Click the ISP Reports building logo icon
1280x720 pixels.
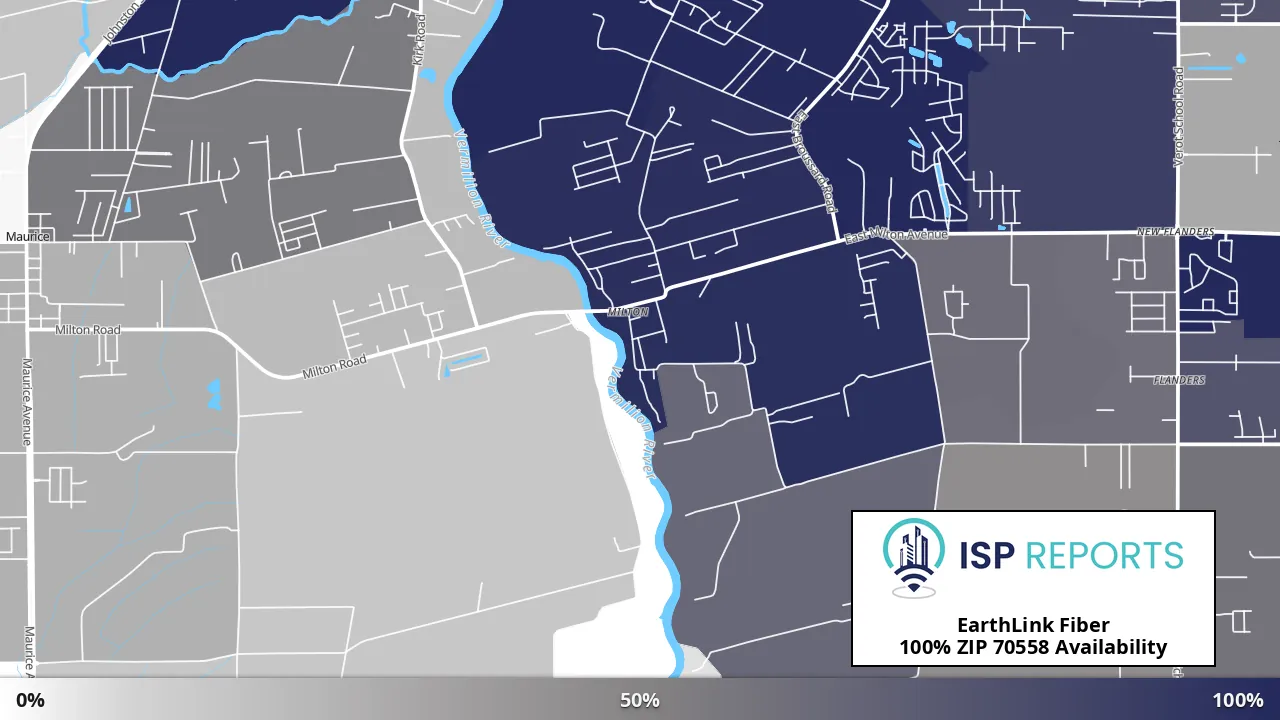point(913,556)
